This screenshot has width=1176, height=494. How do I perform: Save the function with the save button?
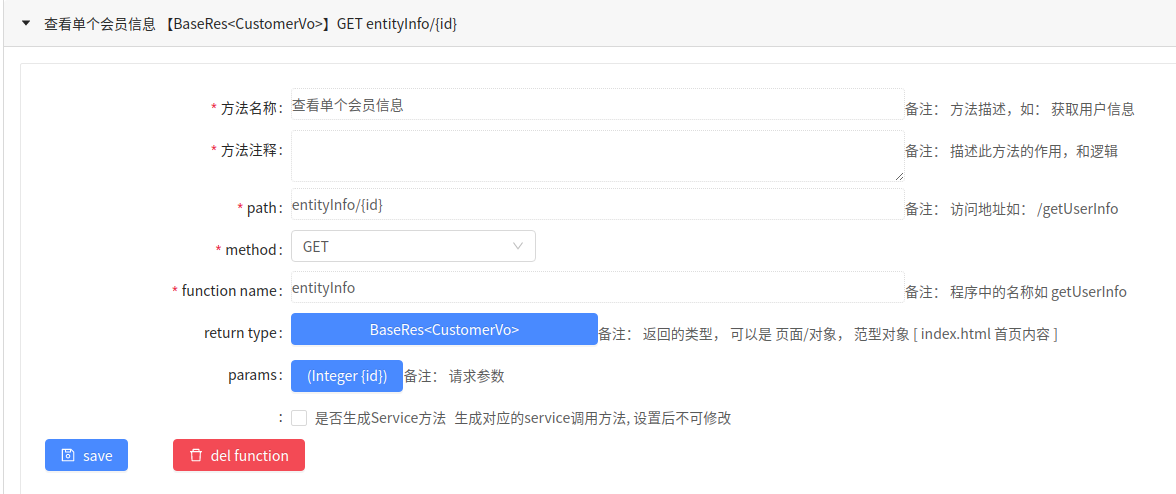click(x=86, y=455)
